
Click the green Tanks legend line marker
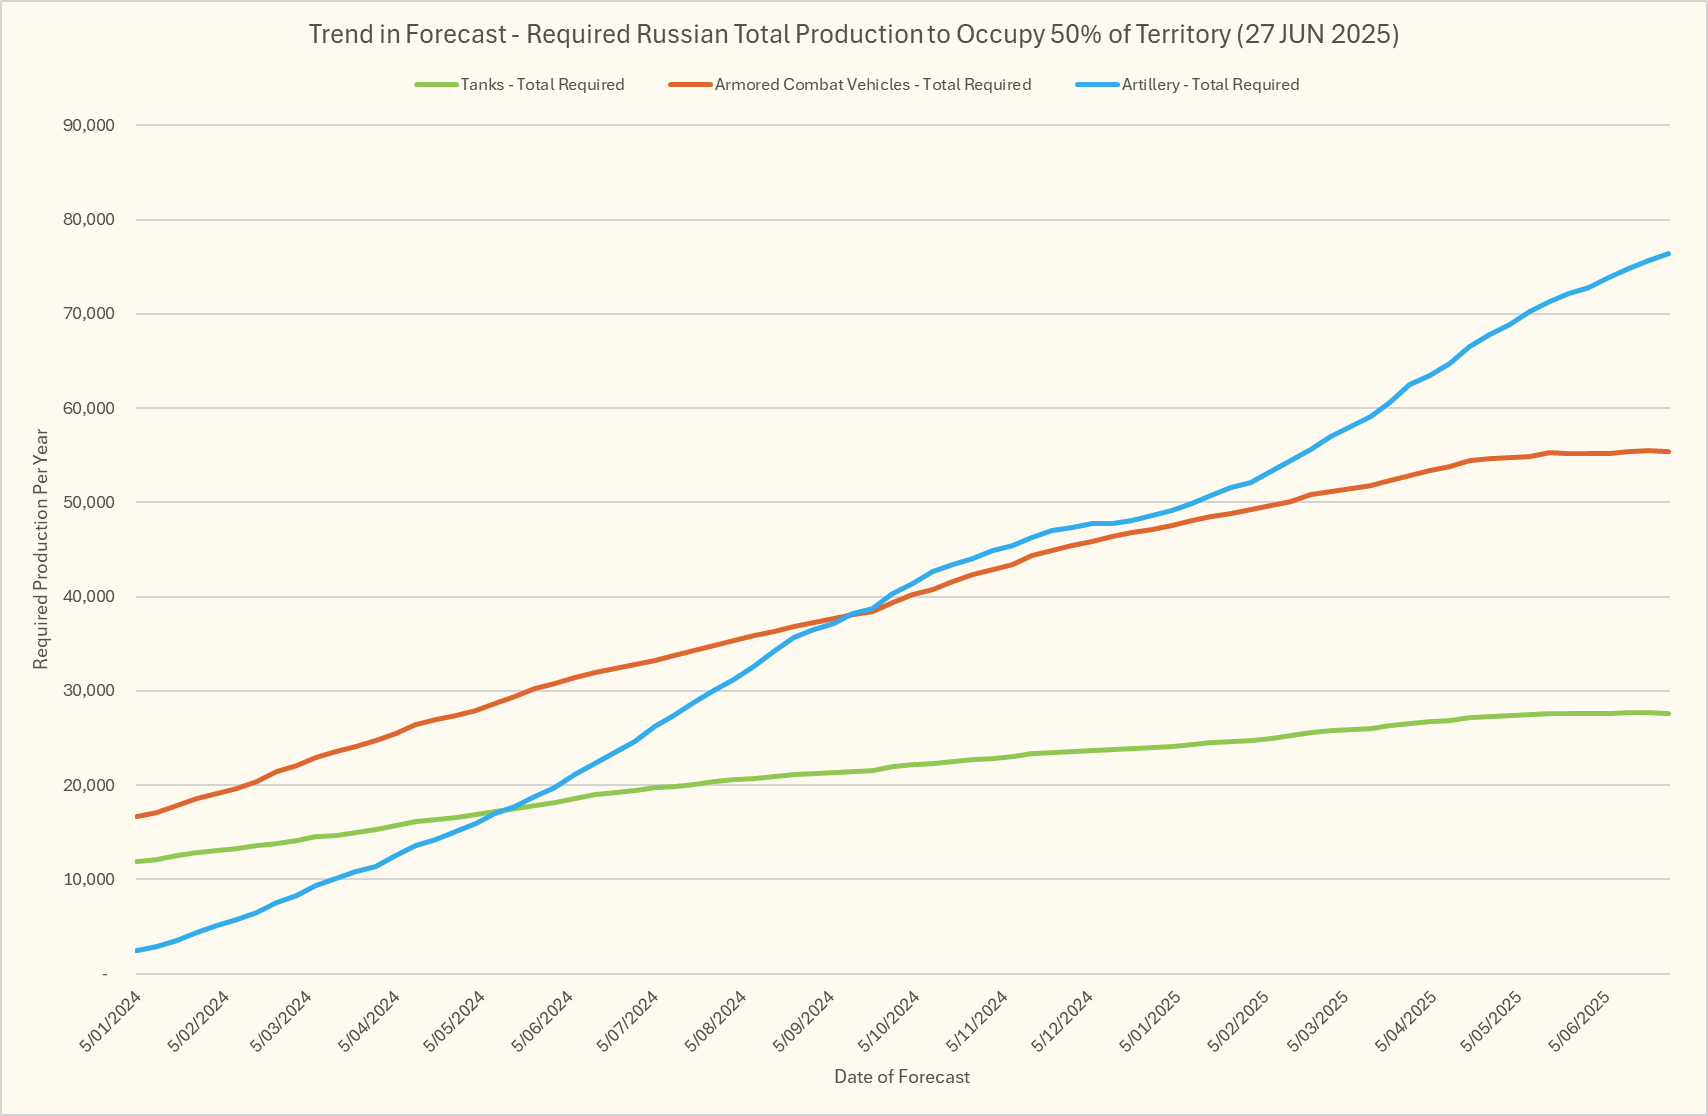[436, 85]
